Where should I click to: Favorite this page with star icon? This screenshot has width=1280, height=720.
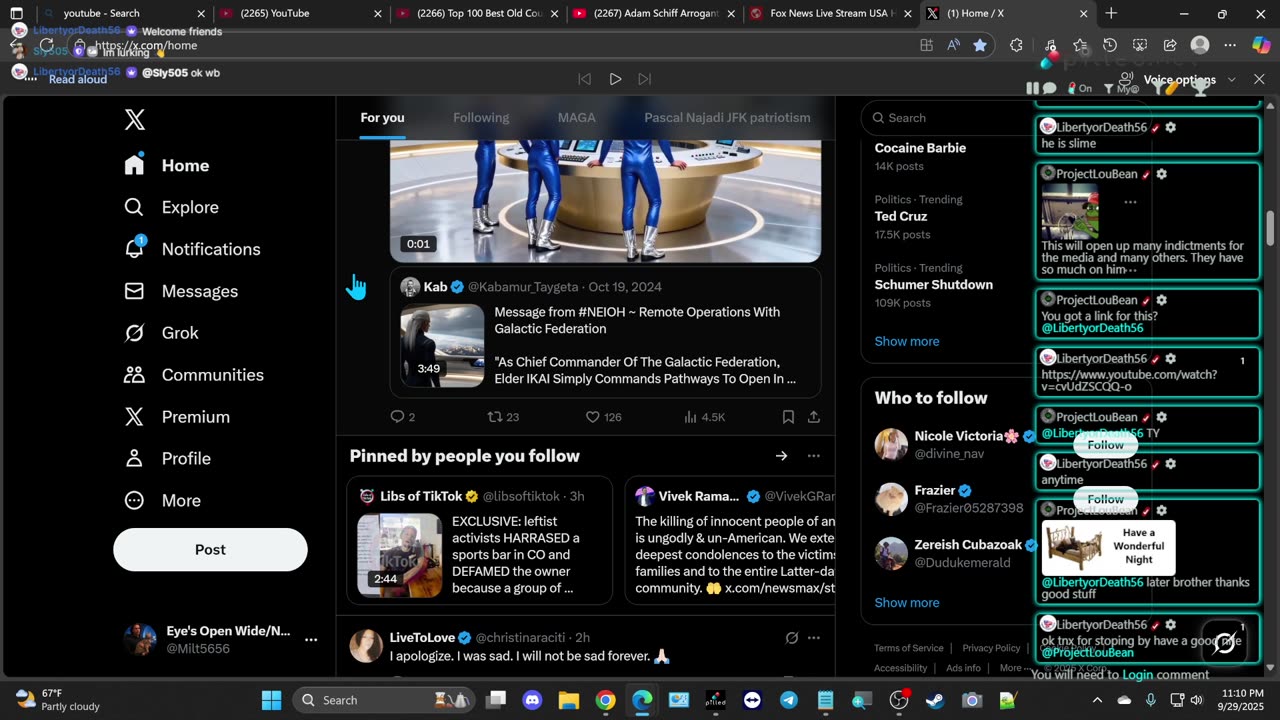pos(980,45)
